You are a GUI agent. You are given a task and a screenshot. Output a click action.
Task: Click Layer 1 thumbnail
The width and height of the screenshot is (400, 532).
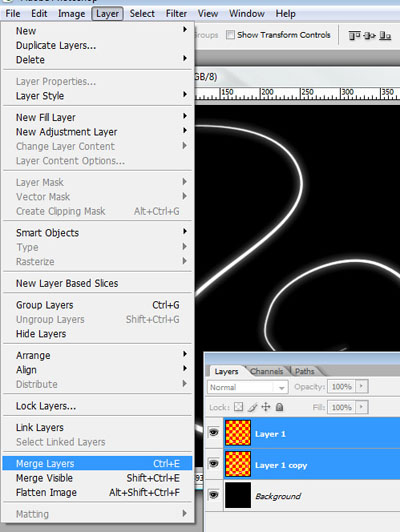point(238,433)
